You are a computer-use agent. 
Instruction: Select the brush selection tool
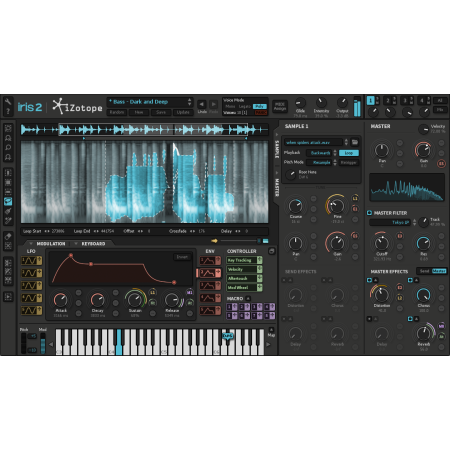click(8, 211)
